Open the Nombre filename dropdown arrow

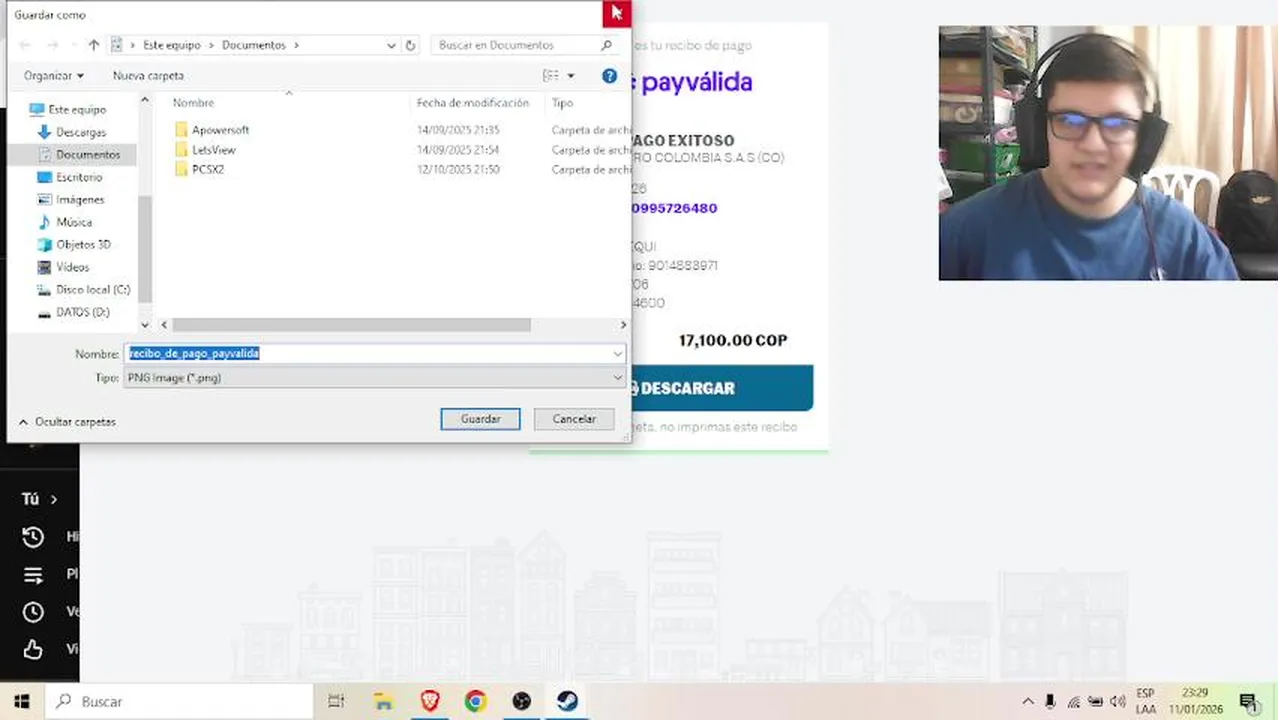(x=618, y=354)
